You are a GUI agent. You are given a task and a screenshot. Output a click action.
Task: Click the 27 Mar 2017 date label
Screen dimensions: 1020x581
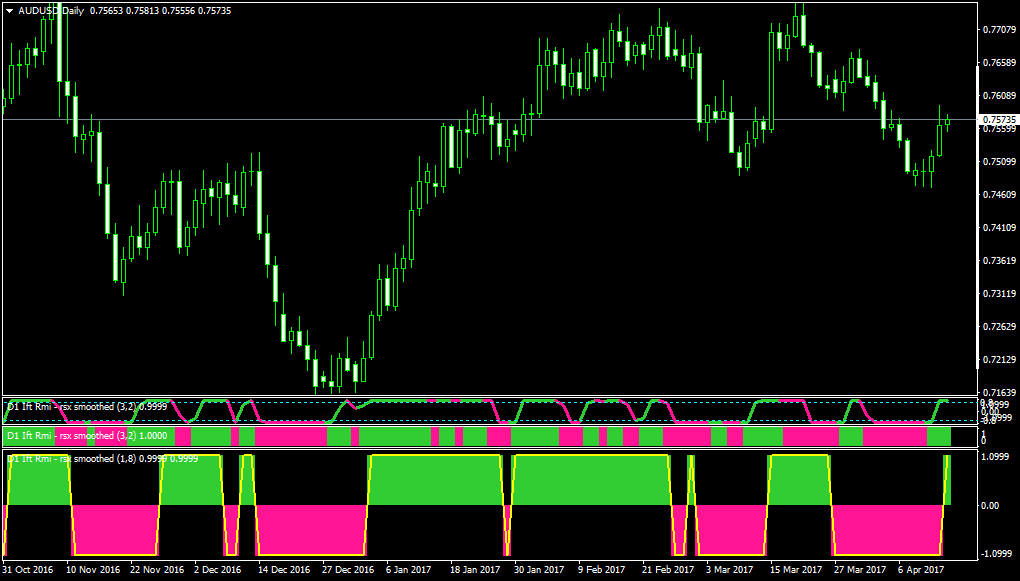pos(860,569)
